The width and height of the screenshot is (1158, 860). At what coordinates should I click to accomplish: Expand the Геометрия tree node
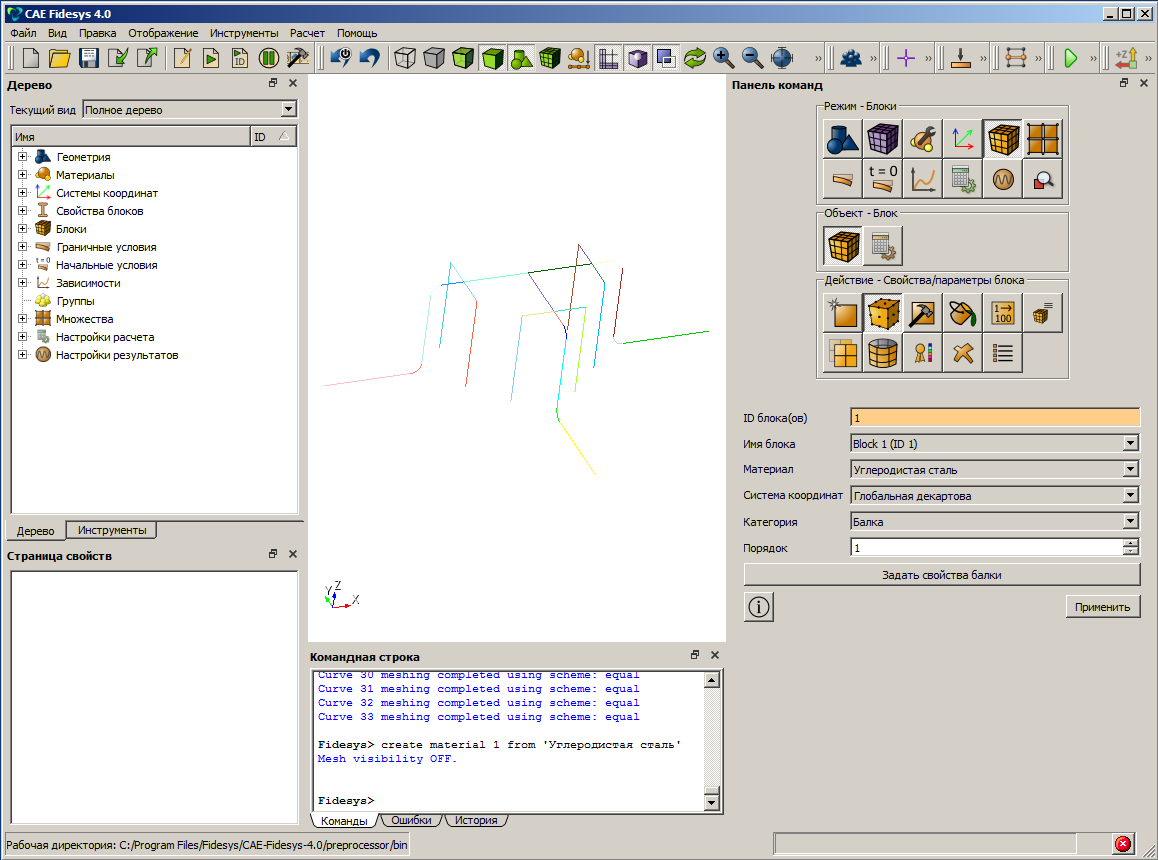22,157
